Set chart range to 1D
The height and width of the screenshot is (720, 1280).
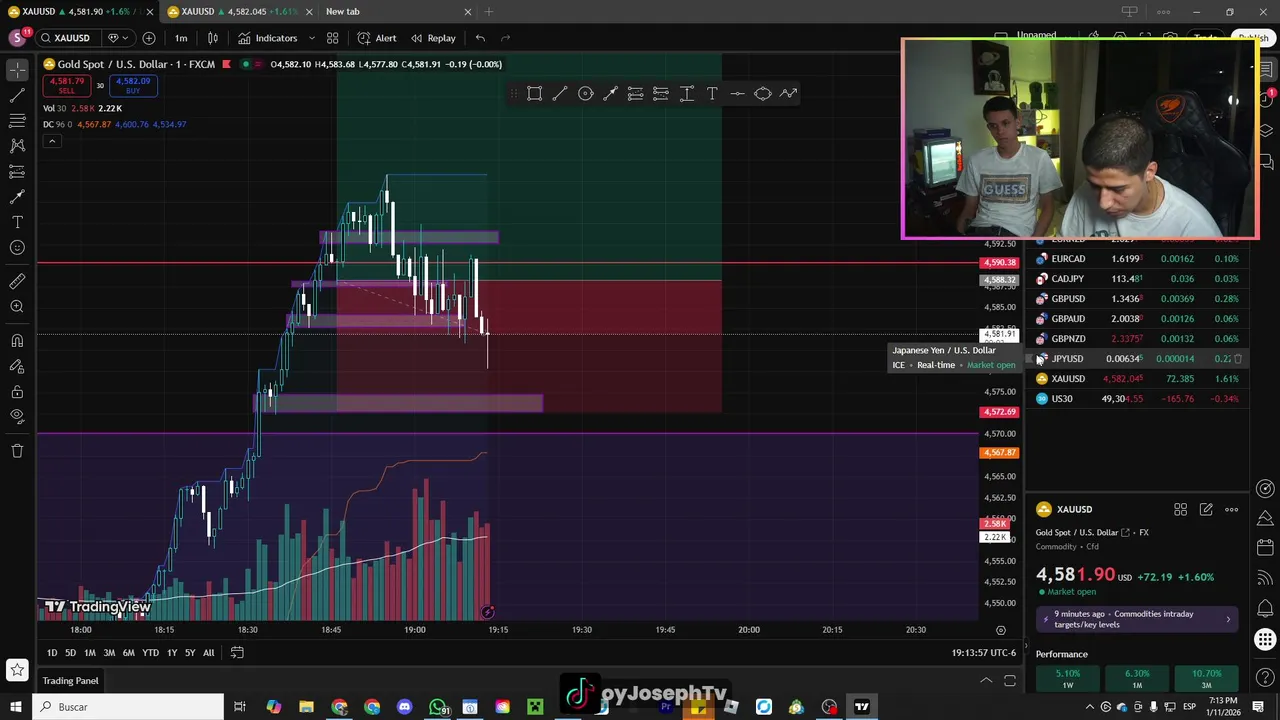click(x=52, y=653)
